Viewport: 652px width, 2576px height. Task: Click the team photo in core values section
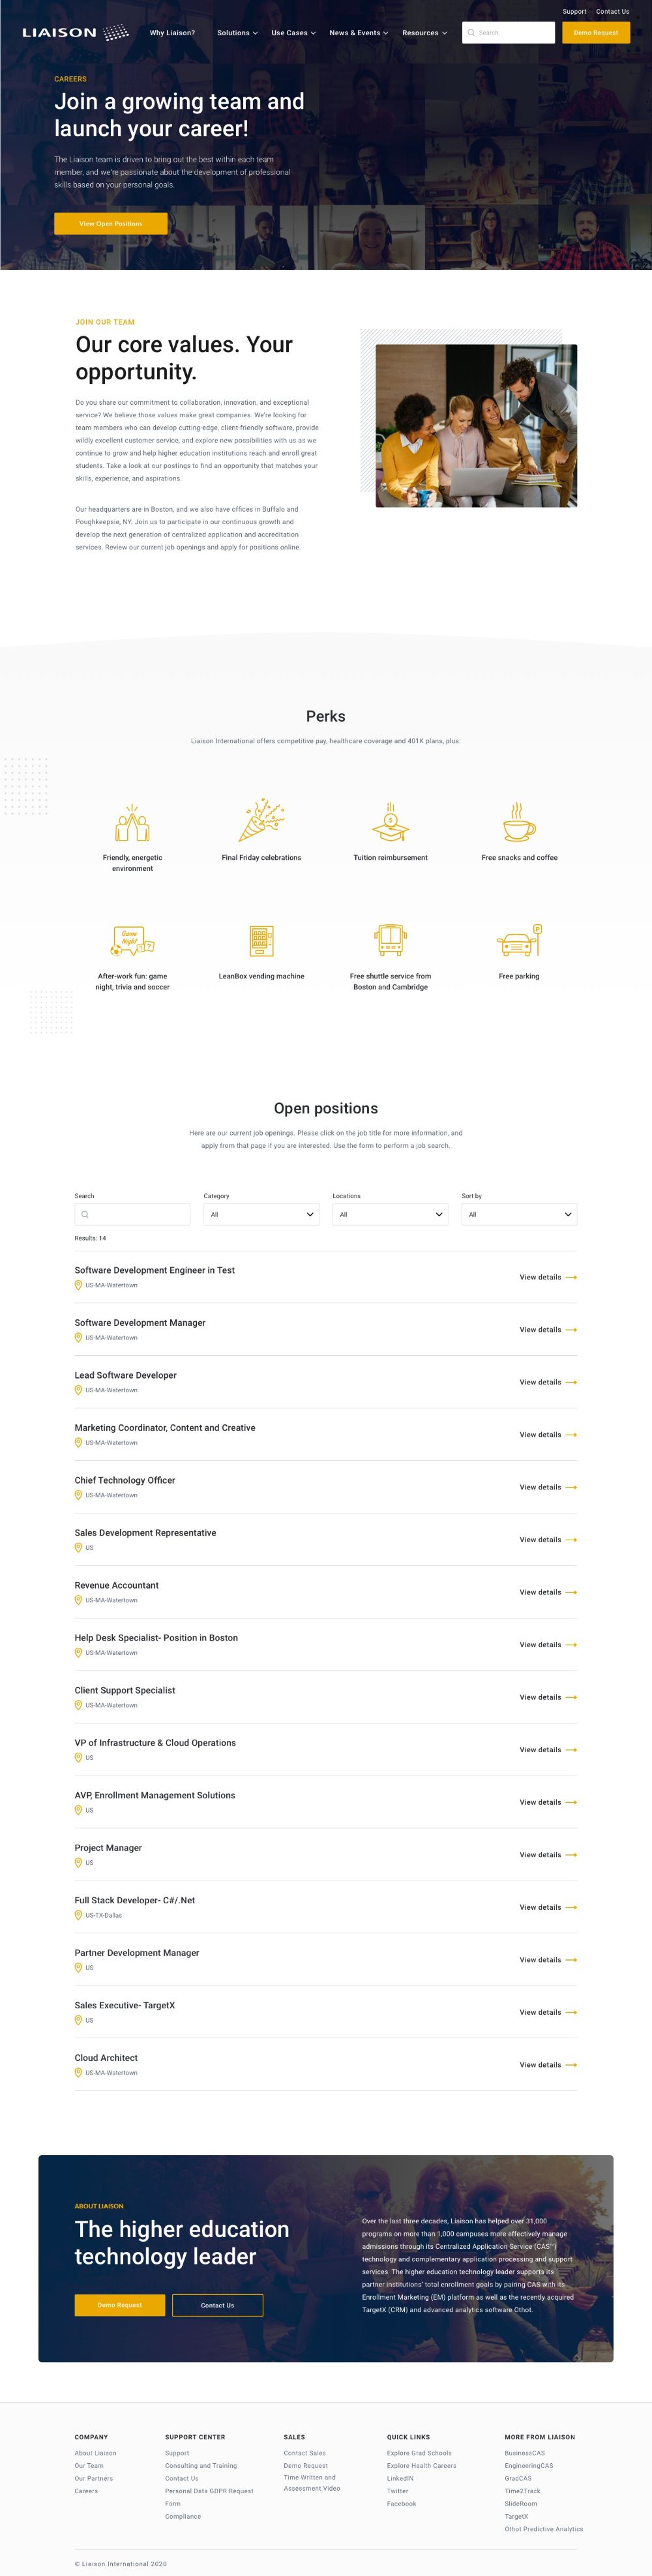[476, 426]
